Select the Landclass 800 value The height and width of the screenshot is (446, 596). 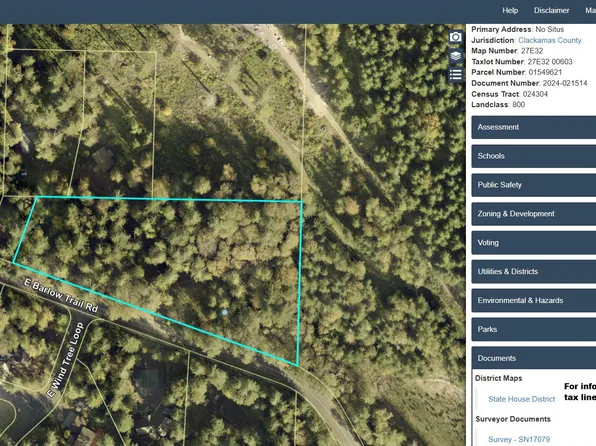coord(518,105)
